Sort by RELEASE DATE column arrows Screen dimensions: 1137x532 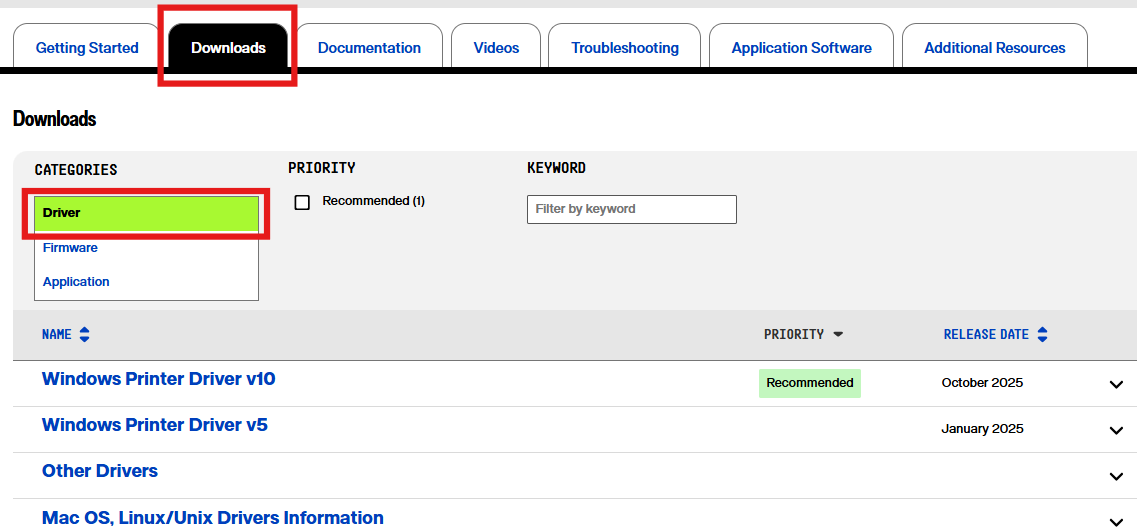pos(1043,334)
